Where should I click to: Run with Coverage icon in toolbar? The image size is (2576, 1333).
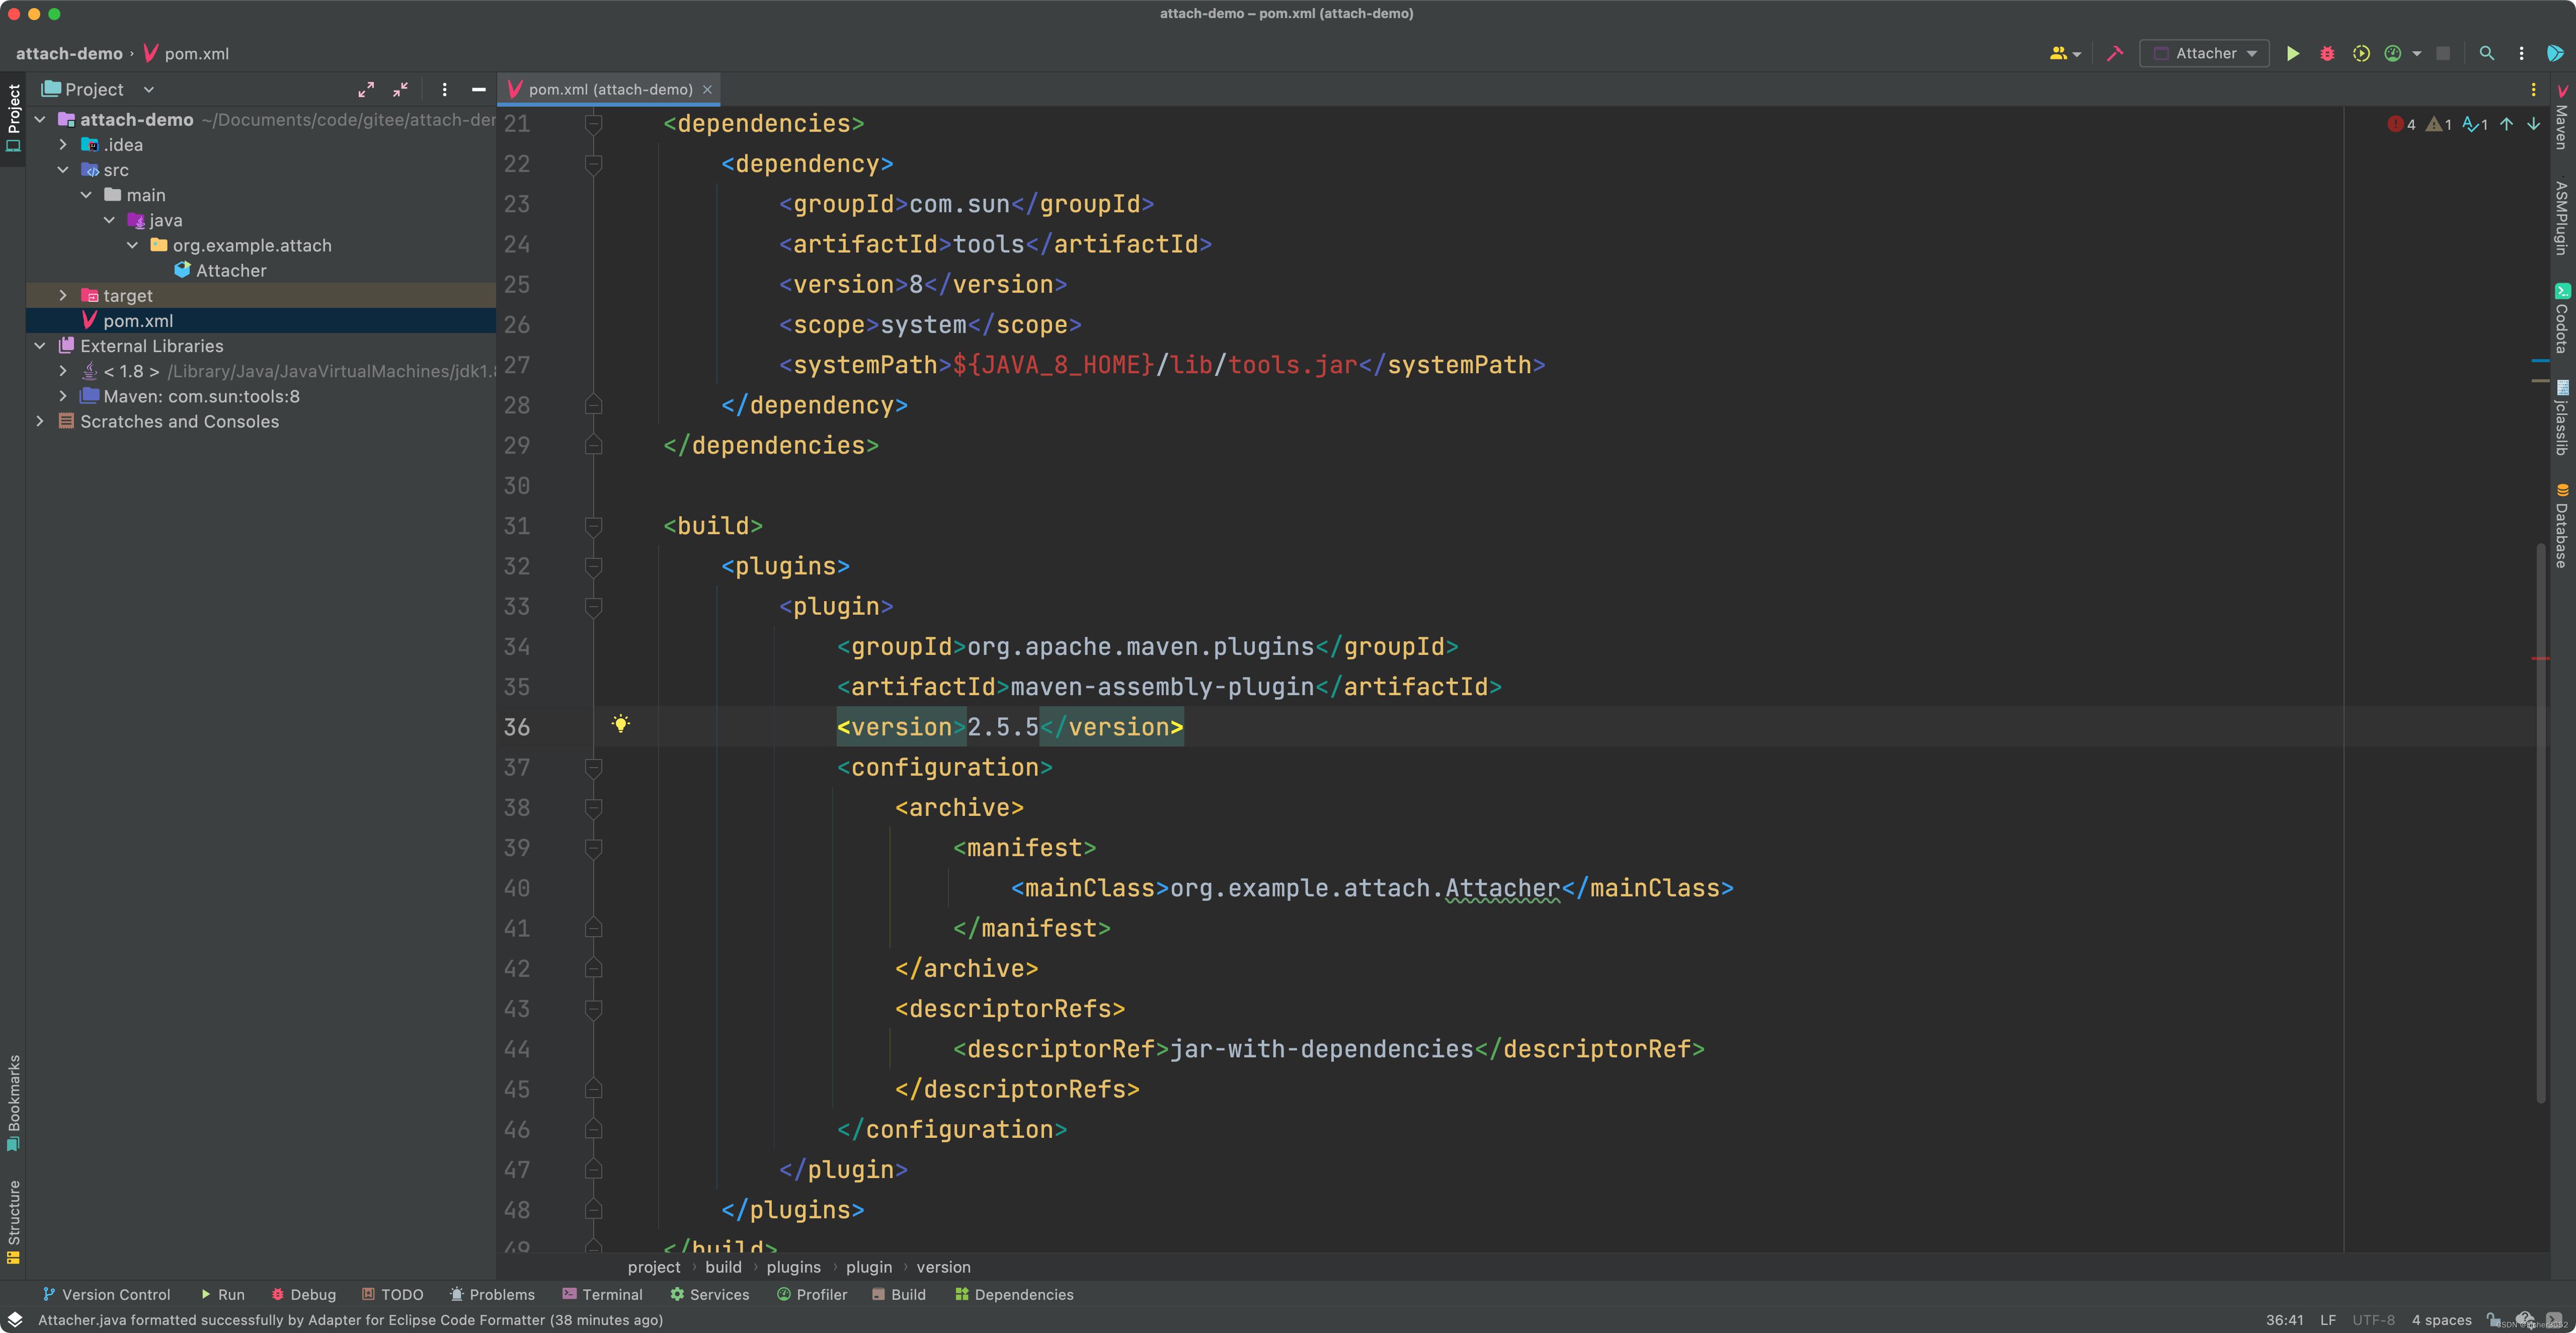point(2361,54)
